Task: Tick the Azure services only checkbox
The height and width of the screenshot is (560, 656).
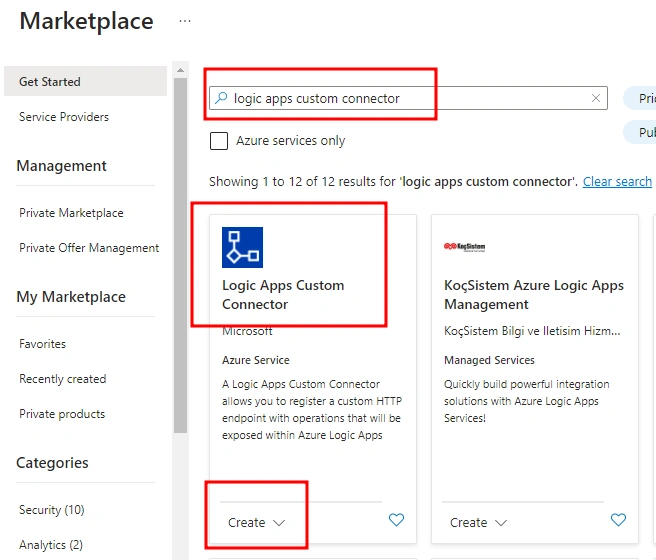Action: 219,141
